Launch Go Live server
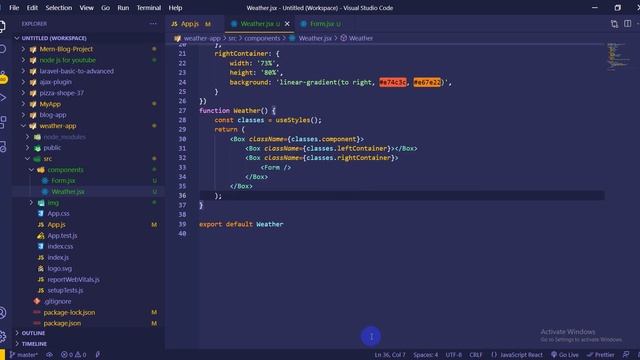Viewport: 640px width, 360px height. (x=564, y=355)
